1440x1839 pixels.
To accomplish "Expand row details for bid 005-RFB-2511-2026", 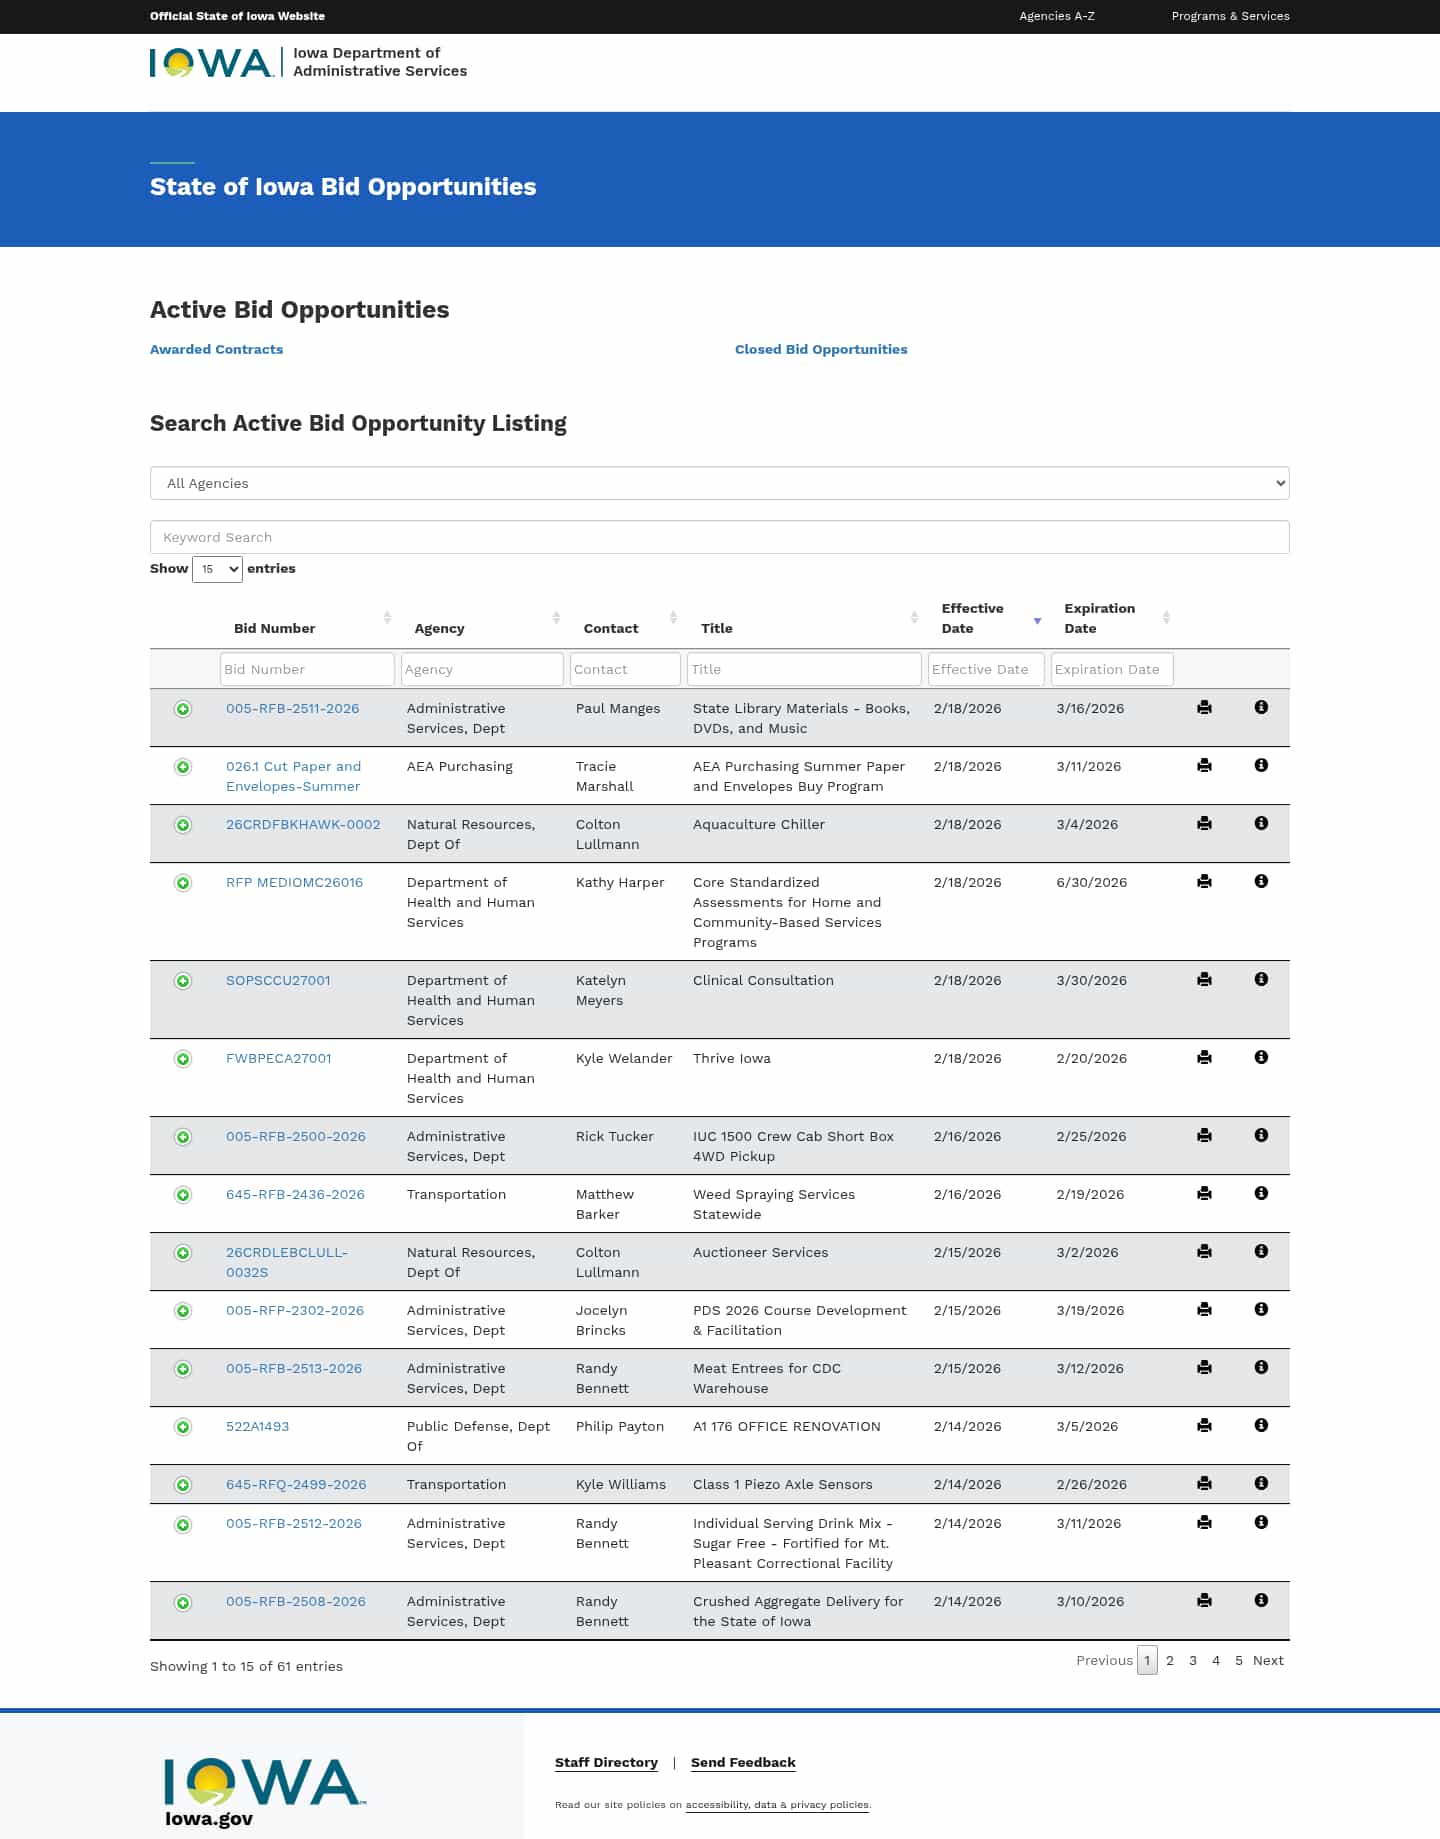I will [183, 709].
